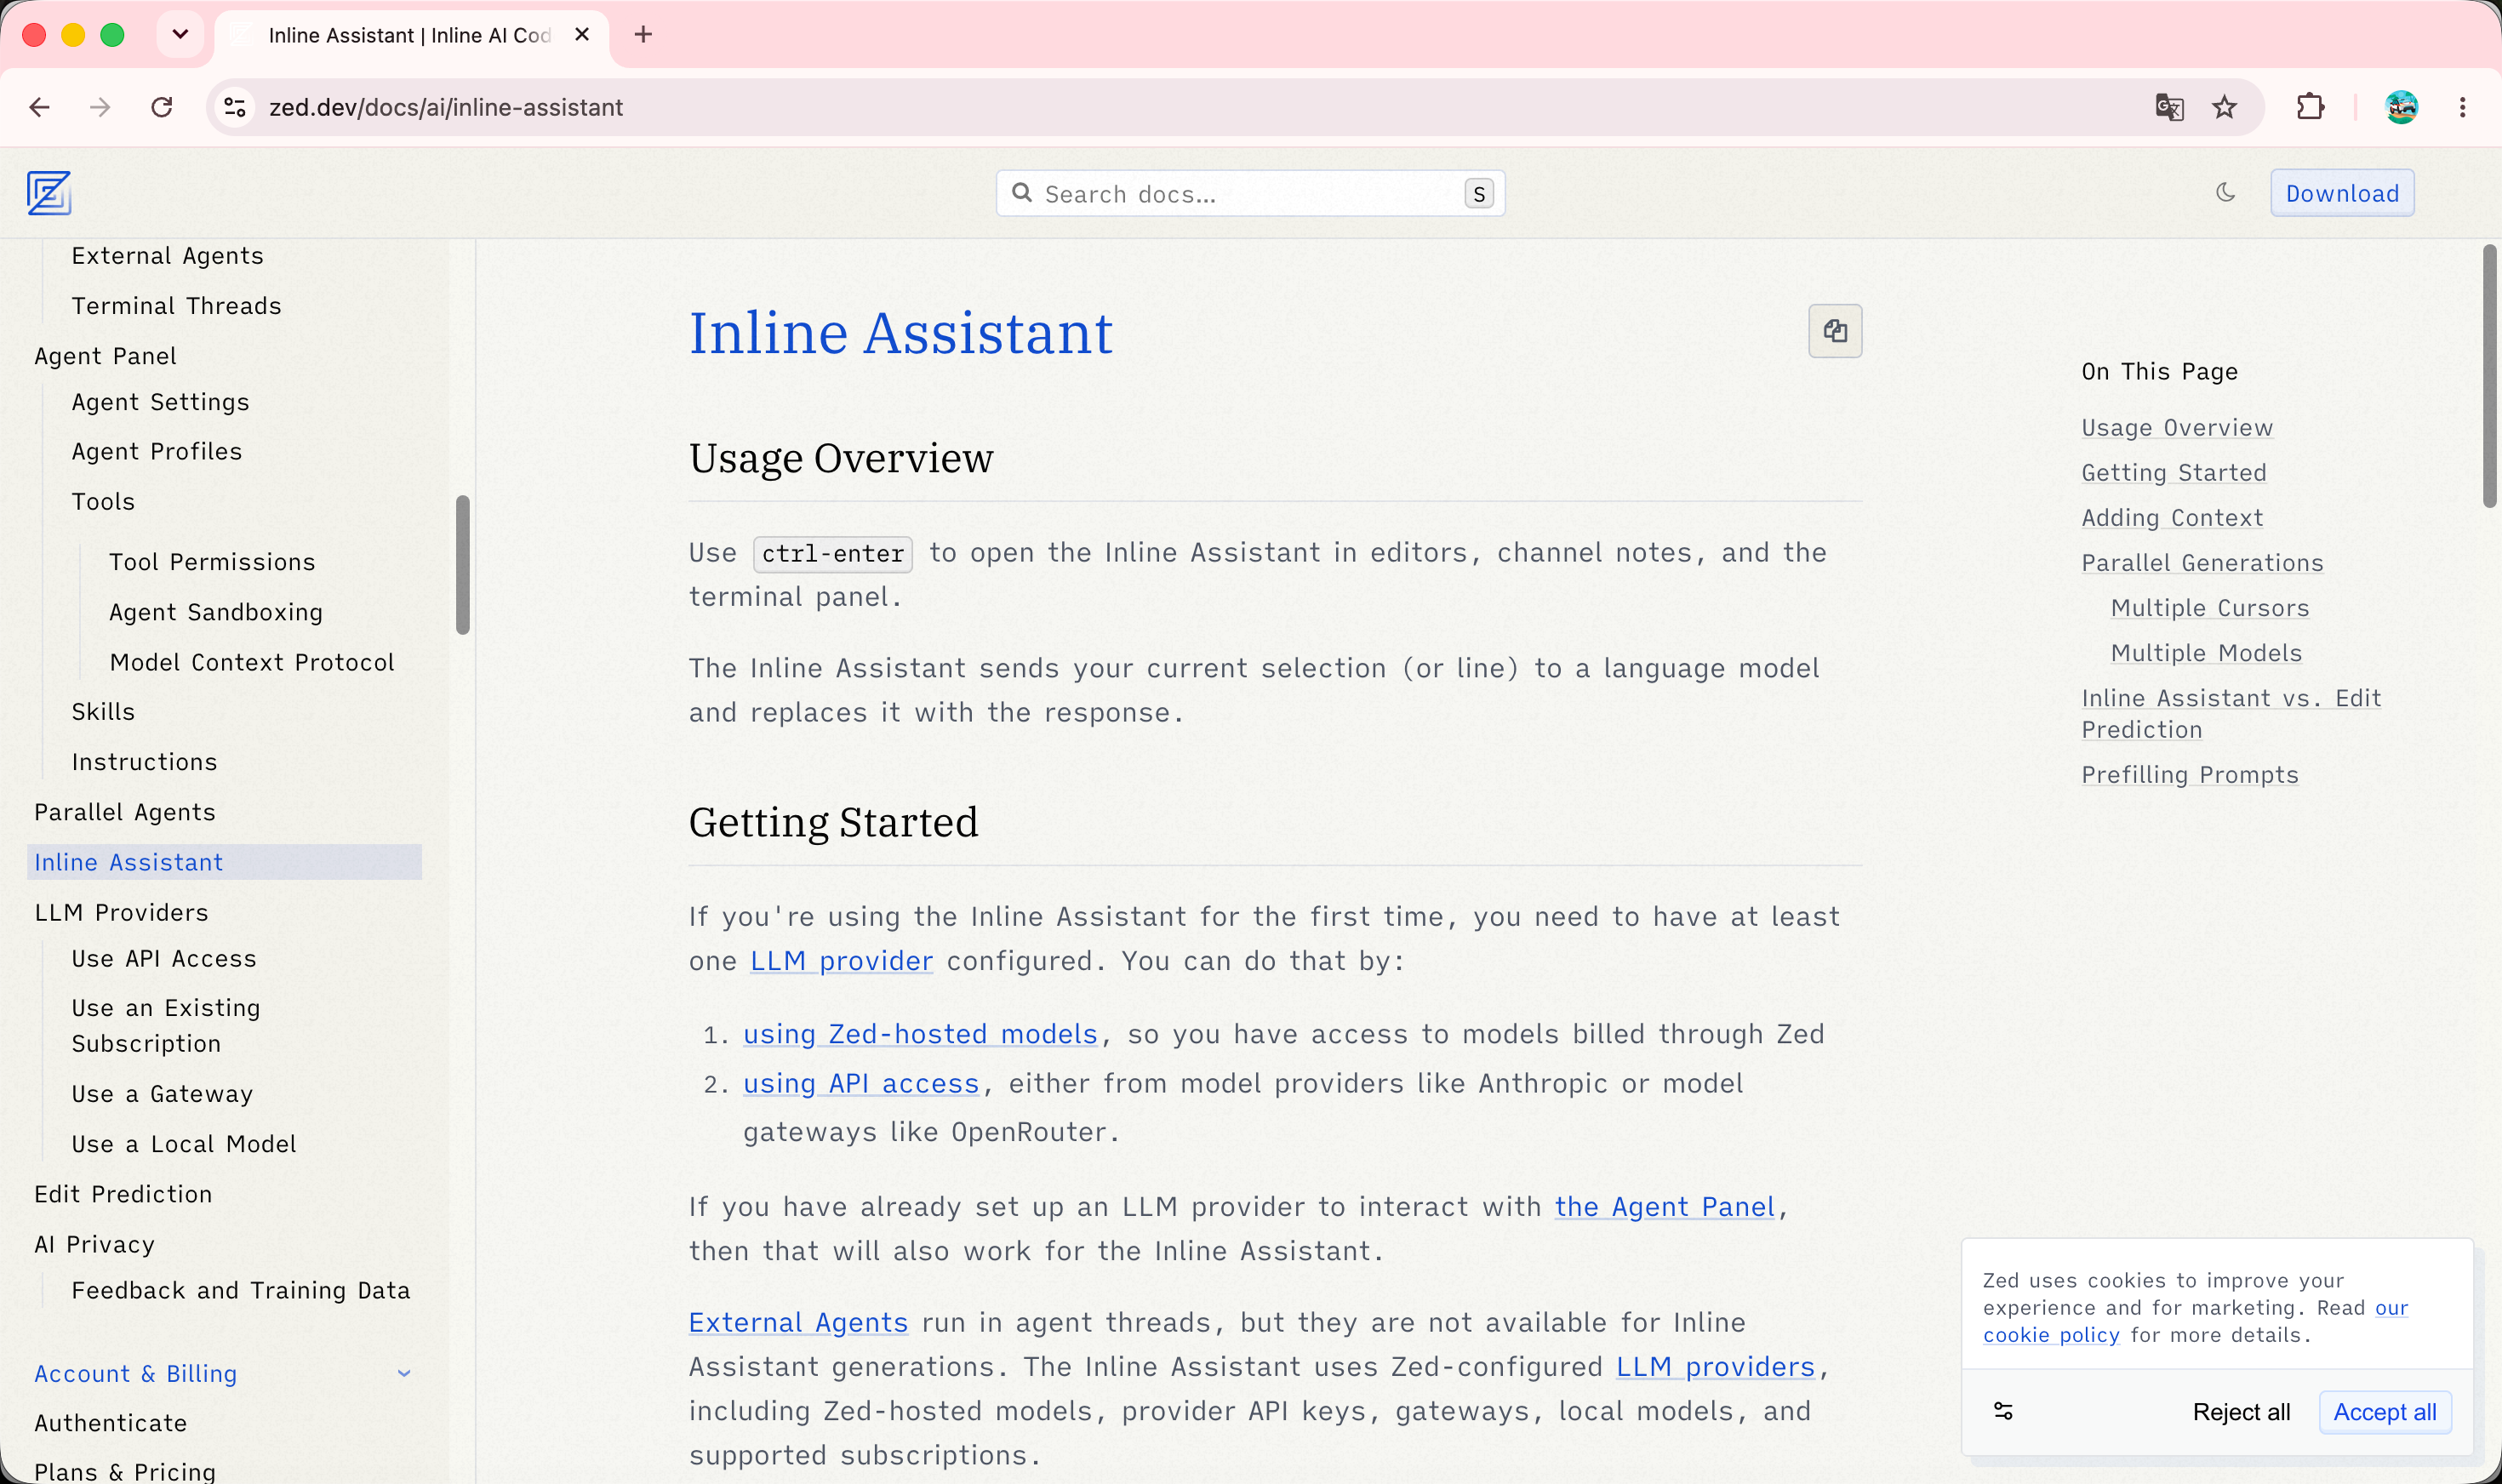Open Skills in sidebar

(x=103, y=712)
